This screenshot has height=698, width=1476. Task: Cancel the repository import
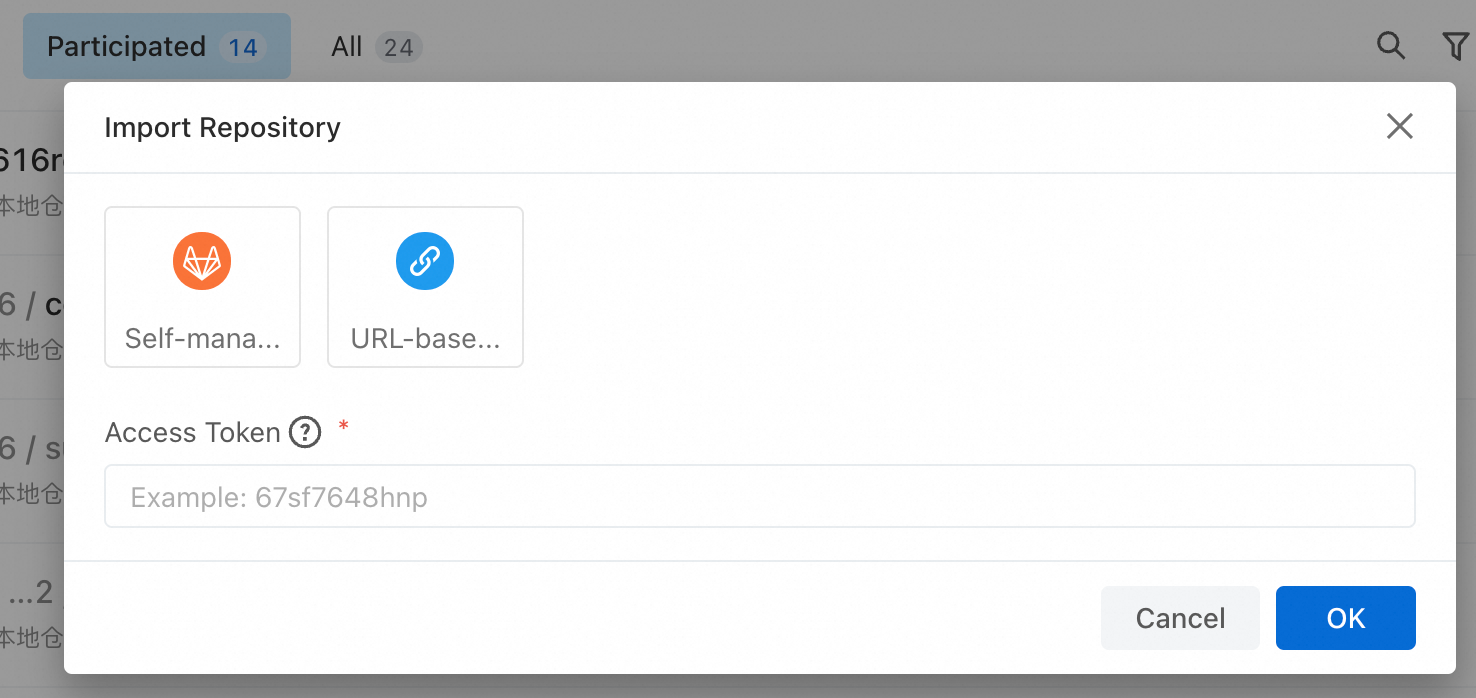(x=1180, y=618)
